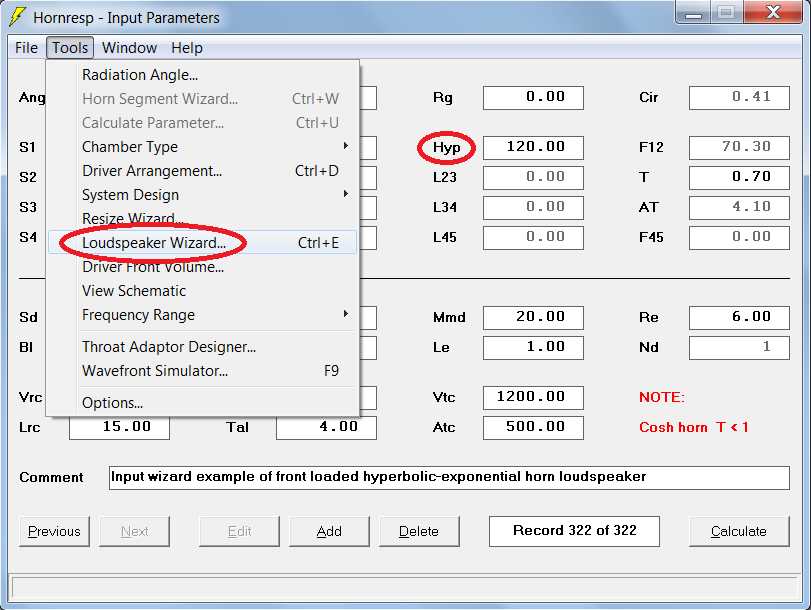Click the L45 value field
Image resolution: width=811 pixels, height=610 pixels.
(x=533, y=237)
